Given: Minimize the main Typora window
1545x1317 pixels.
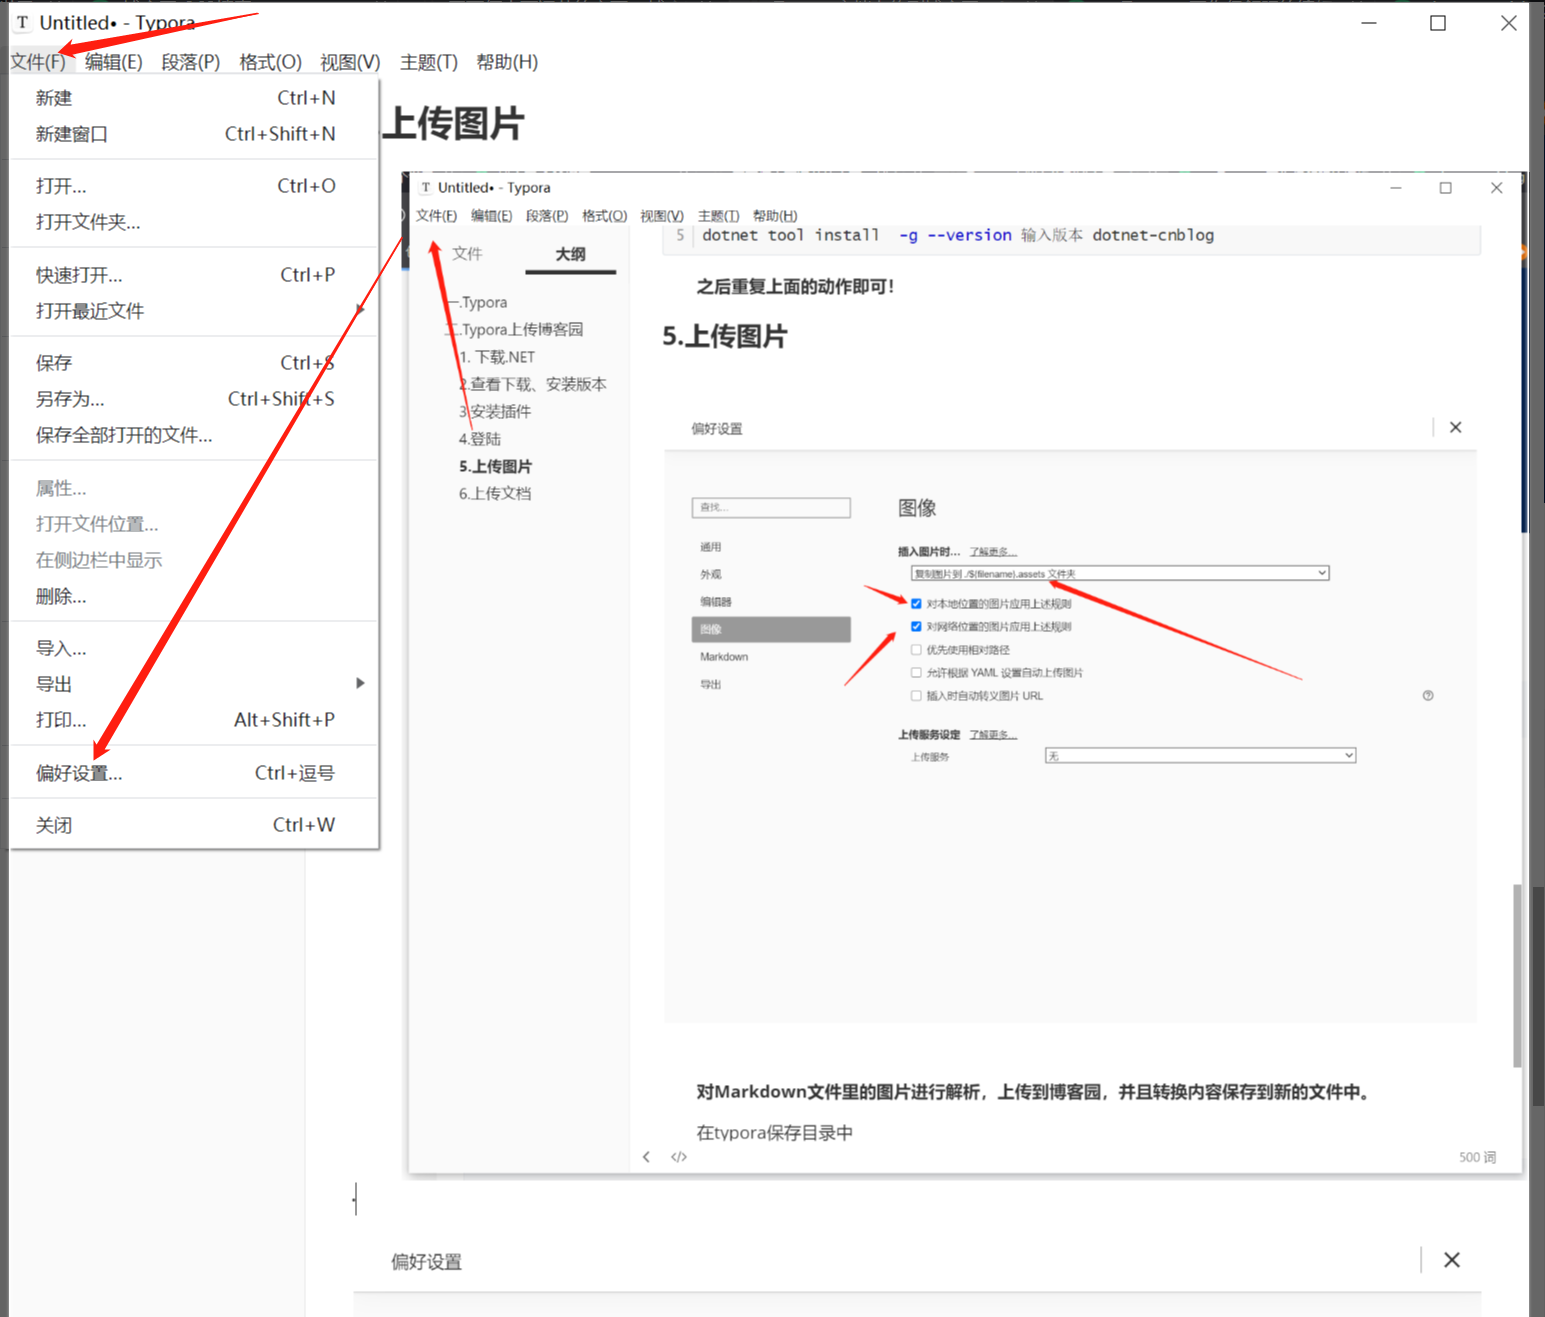Looking at the screenshot, I should click(1369, 23).
